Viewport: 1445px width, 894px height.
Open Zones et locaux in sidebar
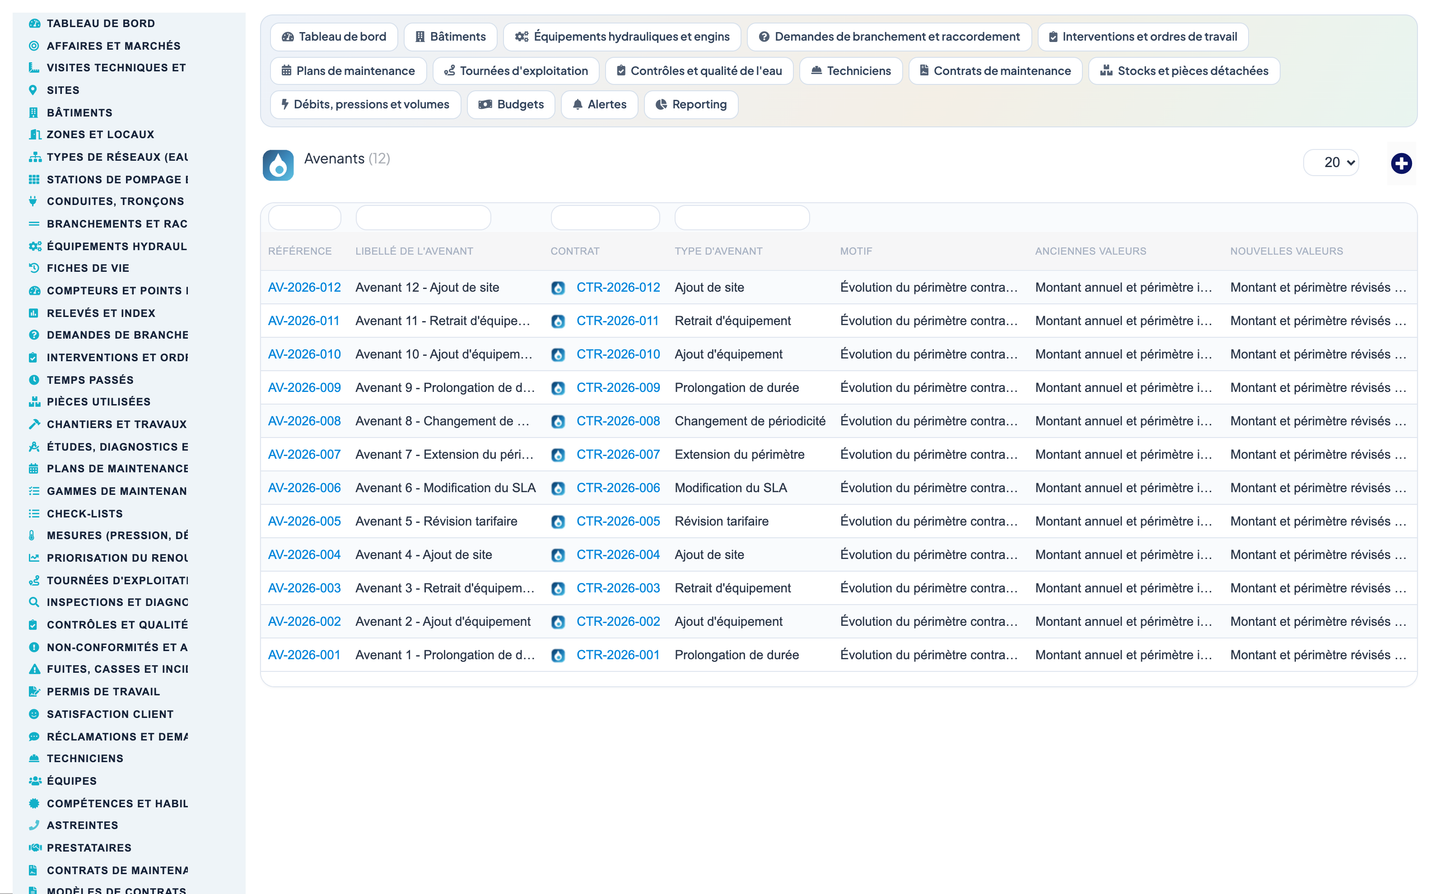101,135
